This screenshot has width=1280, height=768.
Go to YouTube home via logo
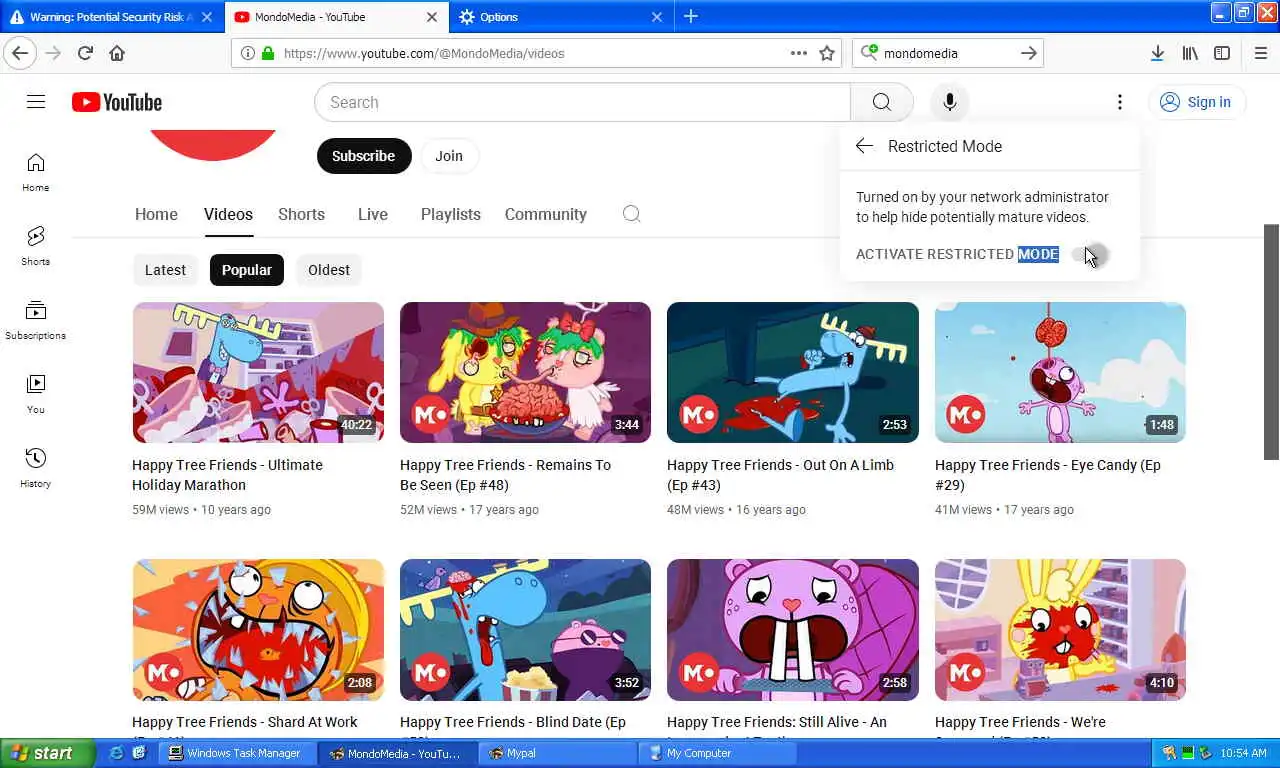point(117,102)
